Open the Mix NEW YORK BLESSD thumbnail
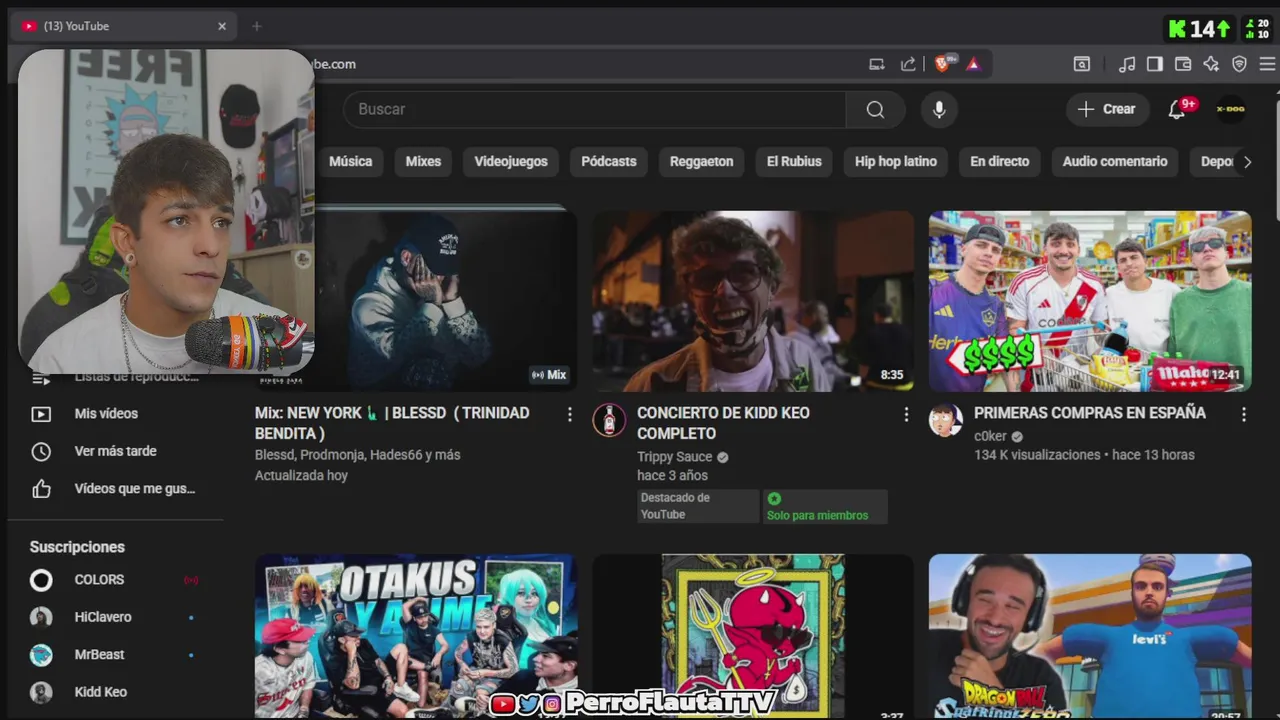 click(x=446, y=301)
